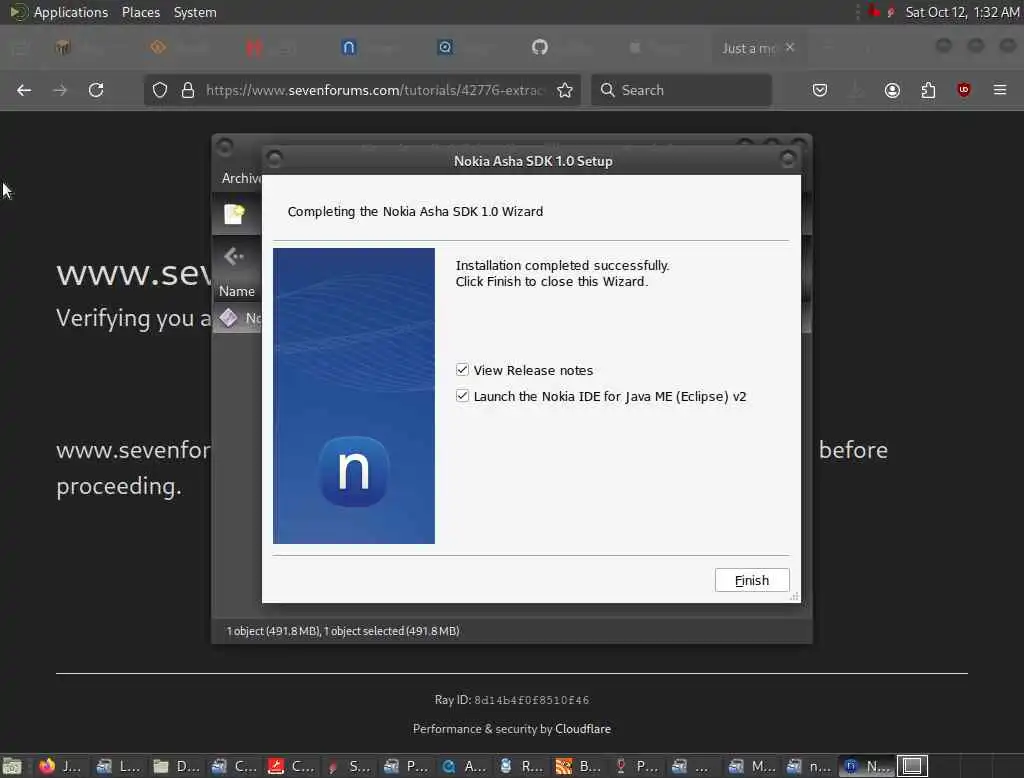Open Firefox account profile icon

click(x=892, y=90)
